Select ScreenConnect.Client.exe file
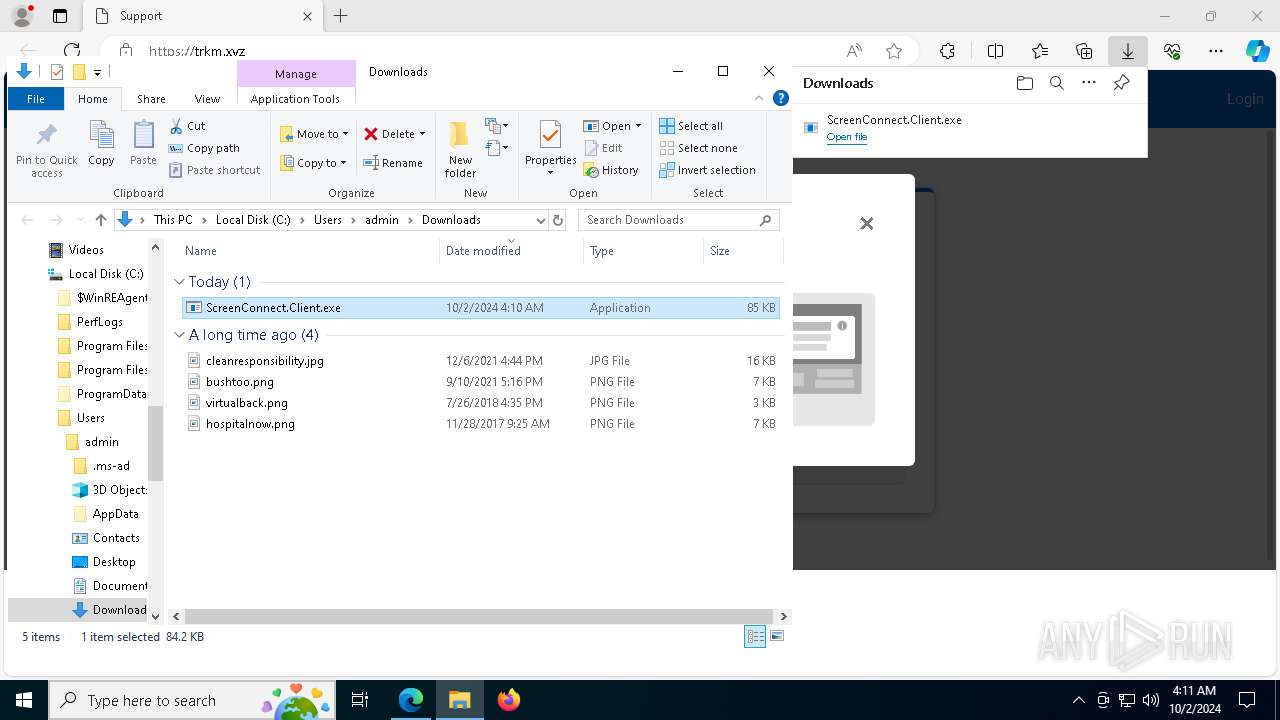The image size is (1280, 720). [x=481, y=308]
